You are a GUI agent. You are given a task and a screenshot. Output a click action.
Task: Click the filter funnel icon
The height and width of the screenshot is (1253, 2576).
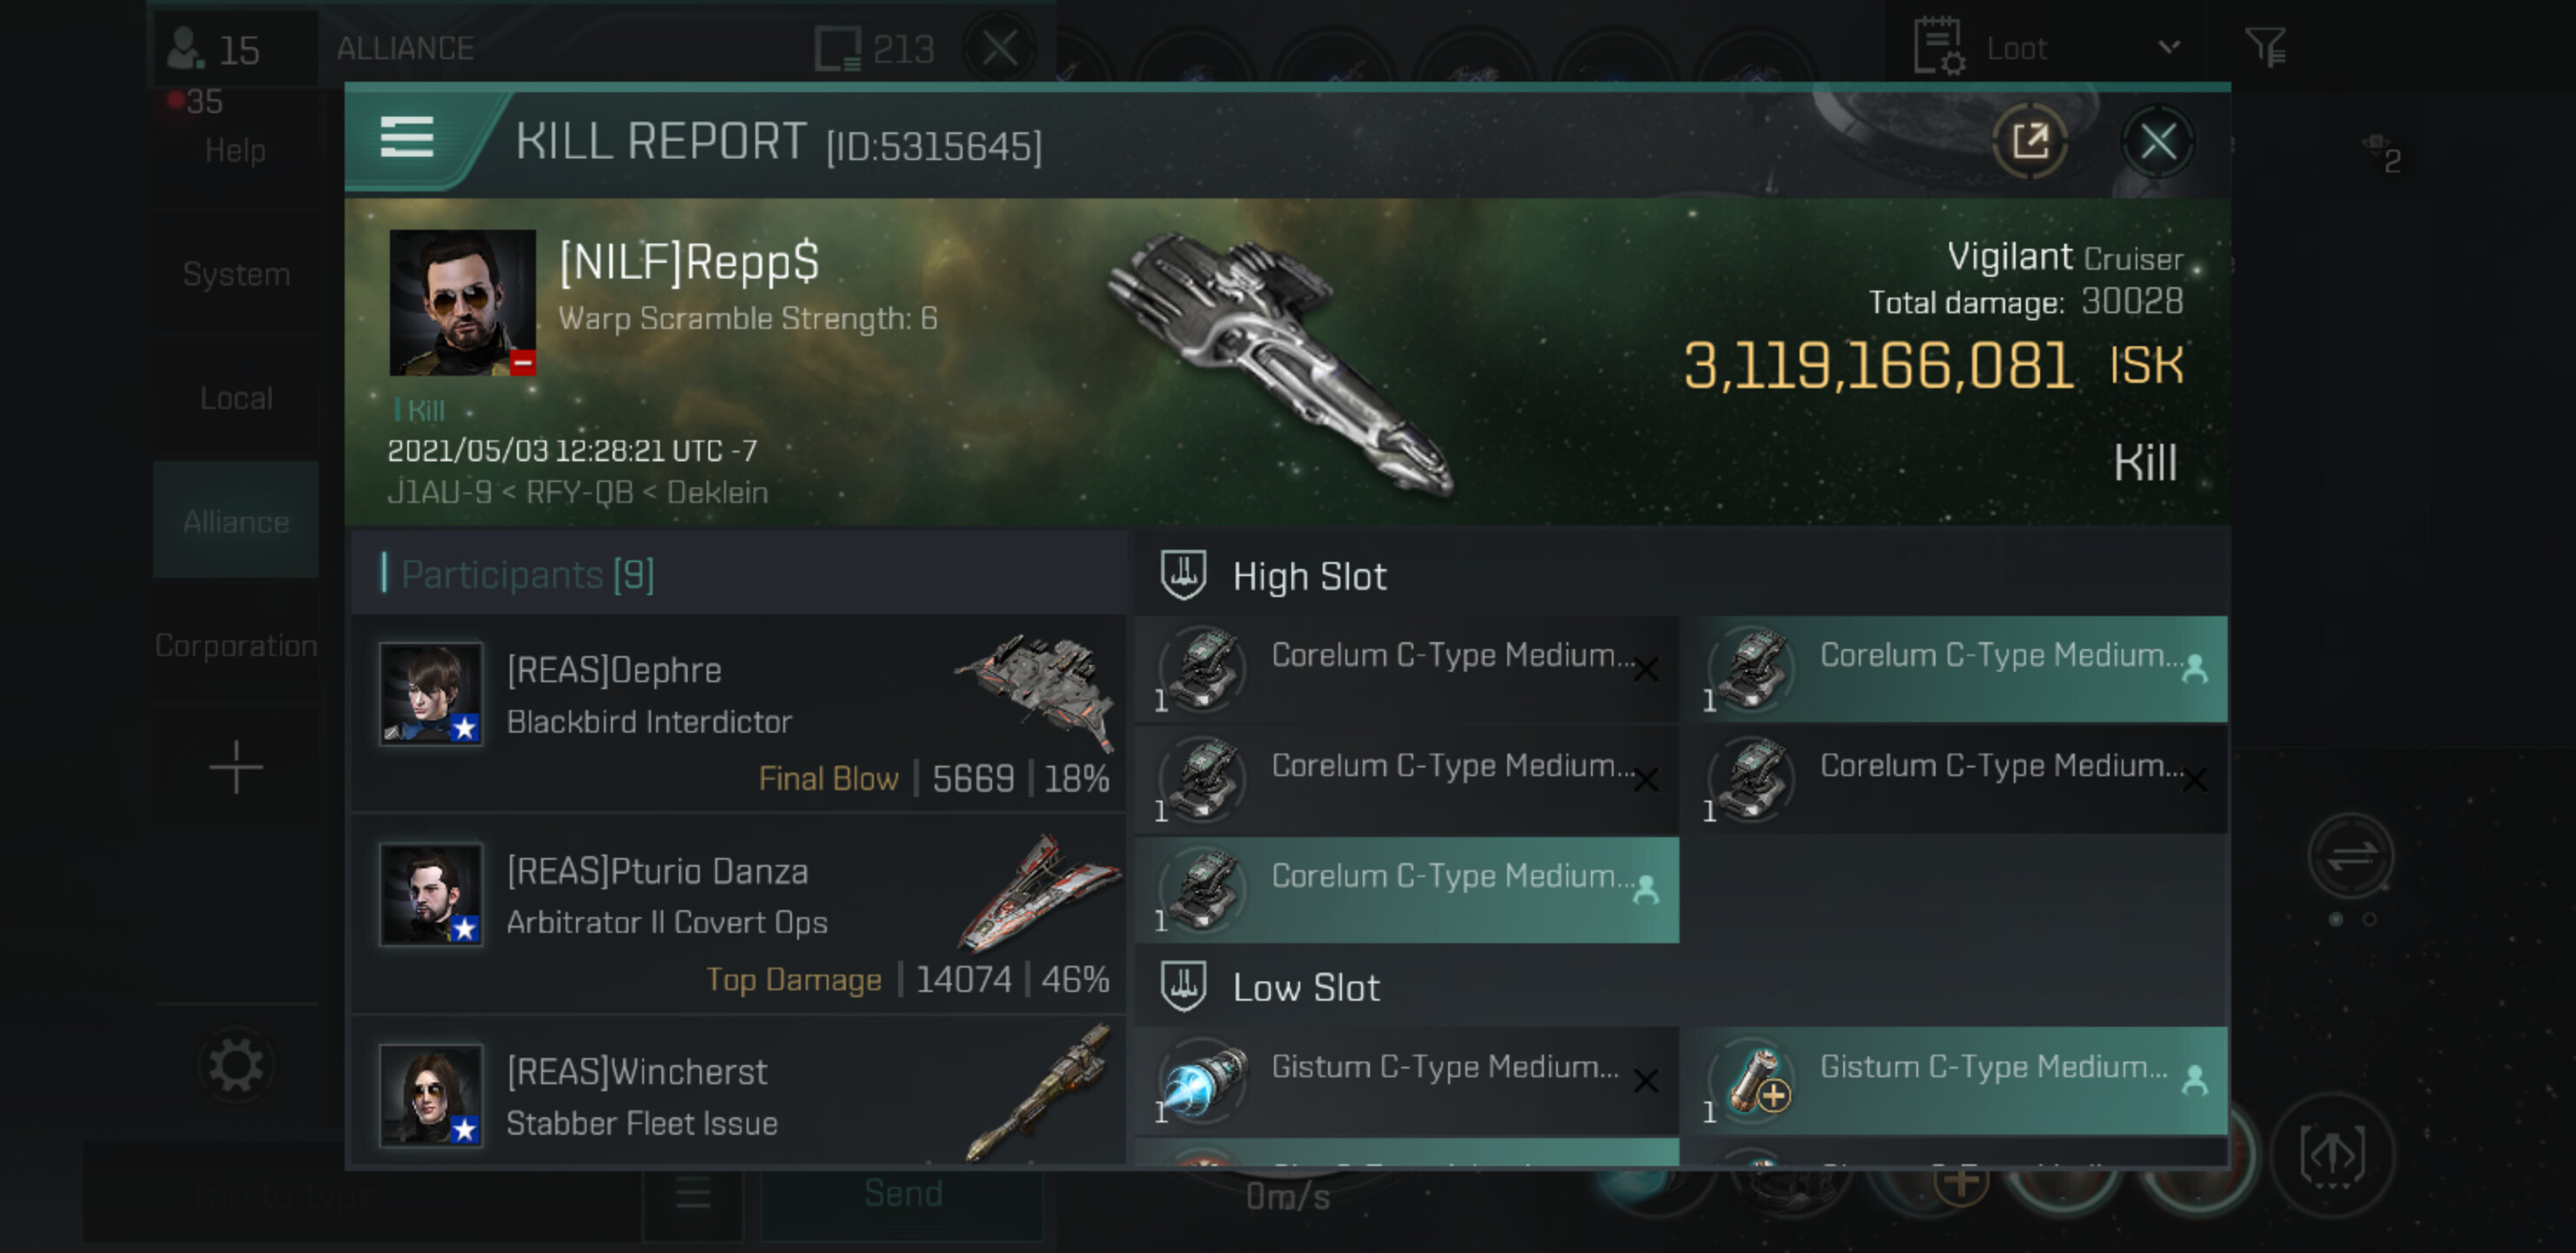pyautogui.click(x=2265, y=47)
